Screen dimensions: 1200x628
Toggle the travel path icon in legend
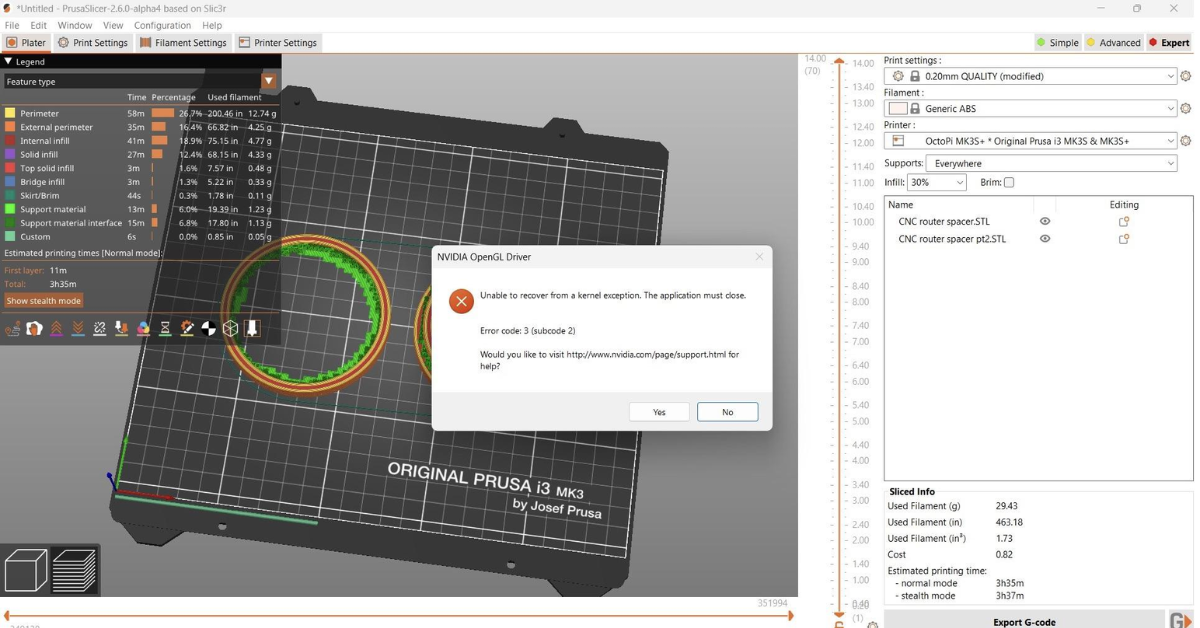(13, 328)
